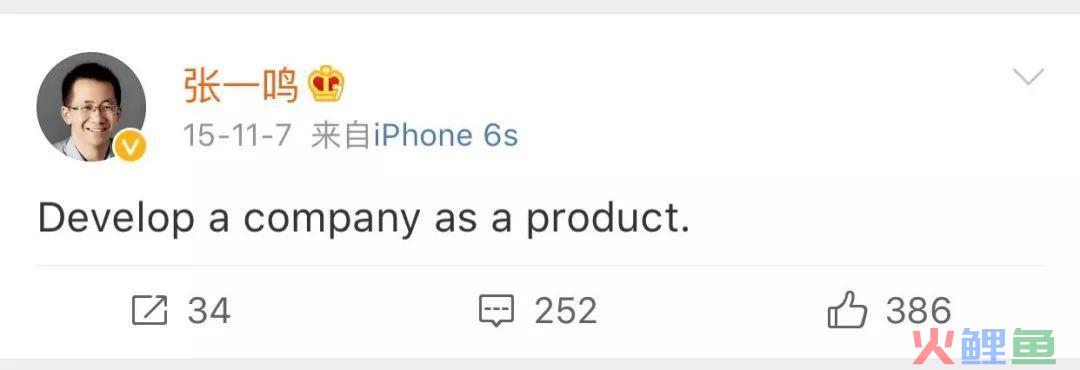1080x370 pixels.
Task: Click the 来自 source label
Action: pos(341,136)
